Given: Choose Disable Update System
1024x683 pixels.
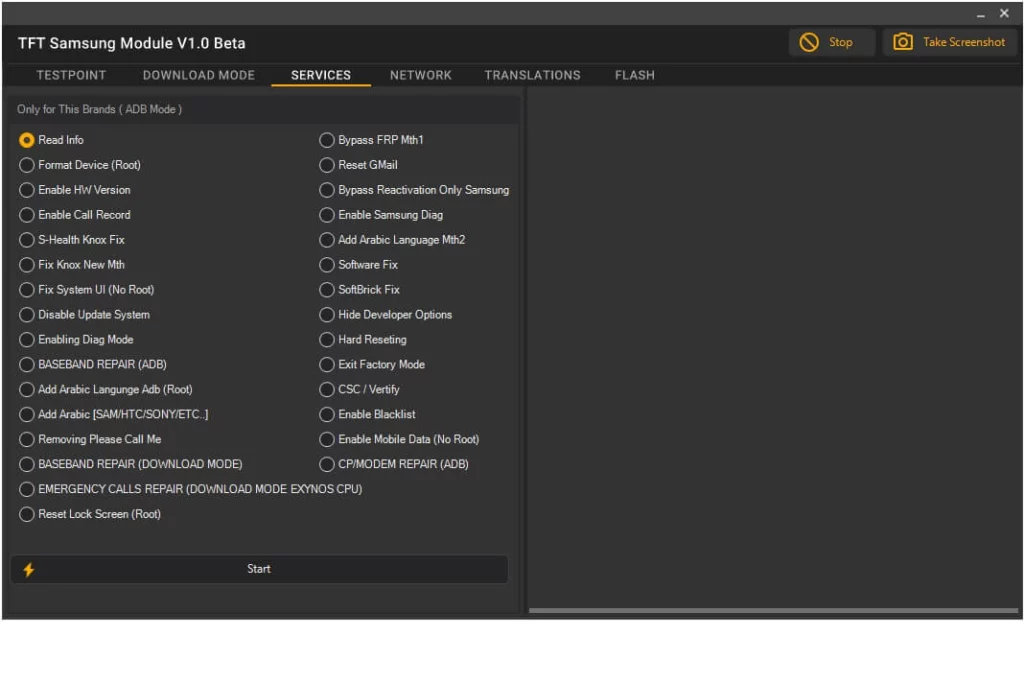Looking at the screenshot, I should (x=84, y=314).
